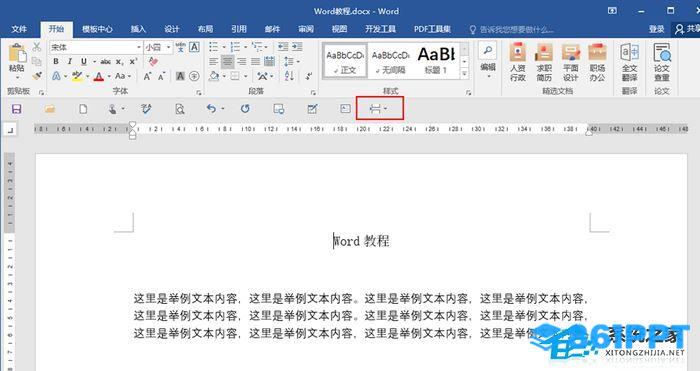Apply yellow text highlight color
Image resolution: width=700 pixels, height=371 pixels.
tap(77, 76)
